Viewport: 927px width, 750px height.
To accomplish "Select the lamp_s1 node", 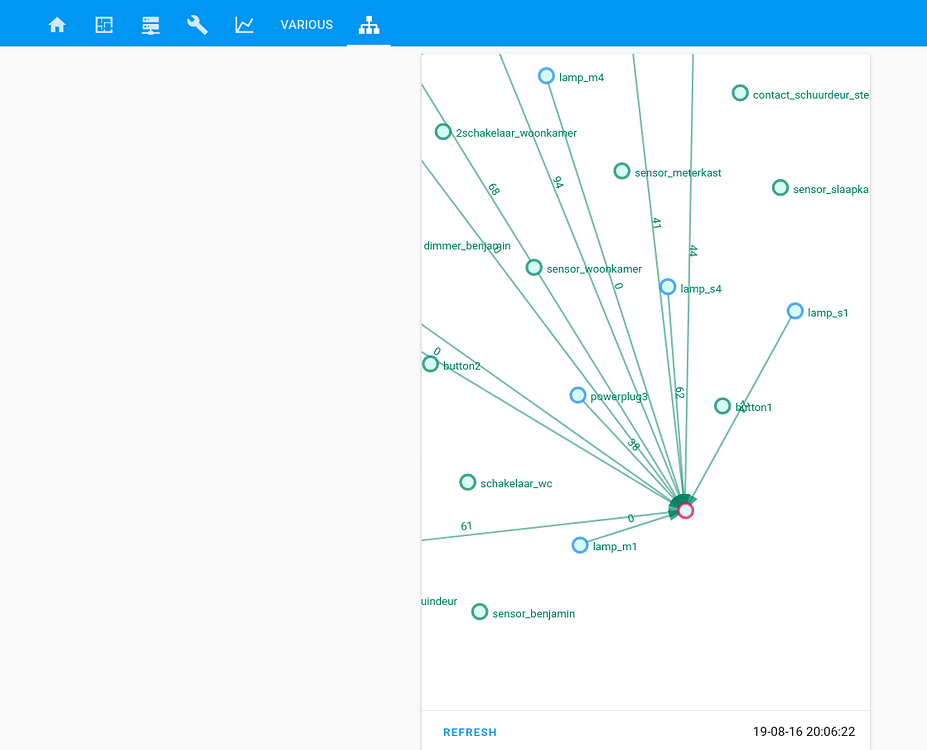I will click(794, 310).
